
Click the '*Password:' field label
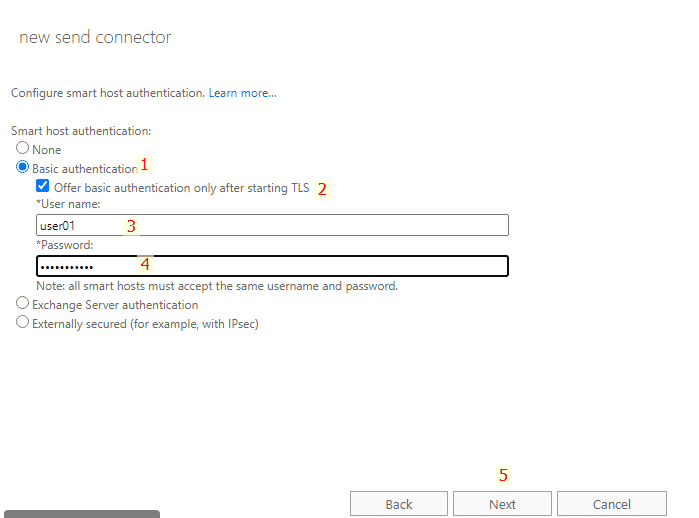pos(64,245)
